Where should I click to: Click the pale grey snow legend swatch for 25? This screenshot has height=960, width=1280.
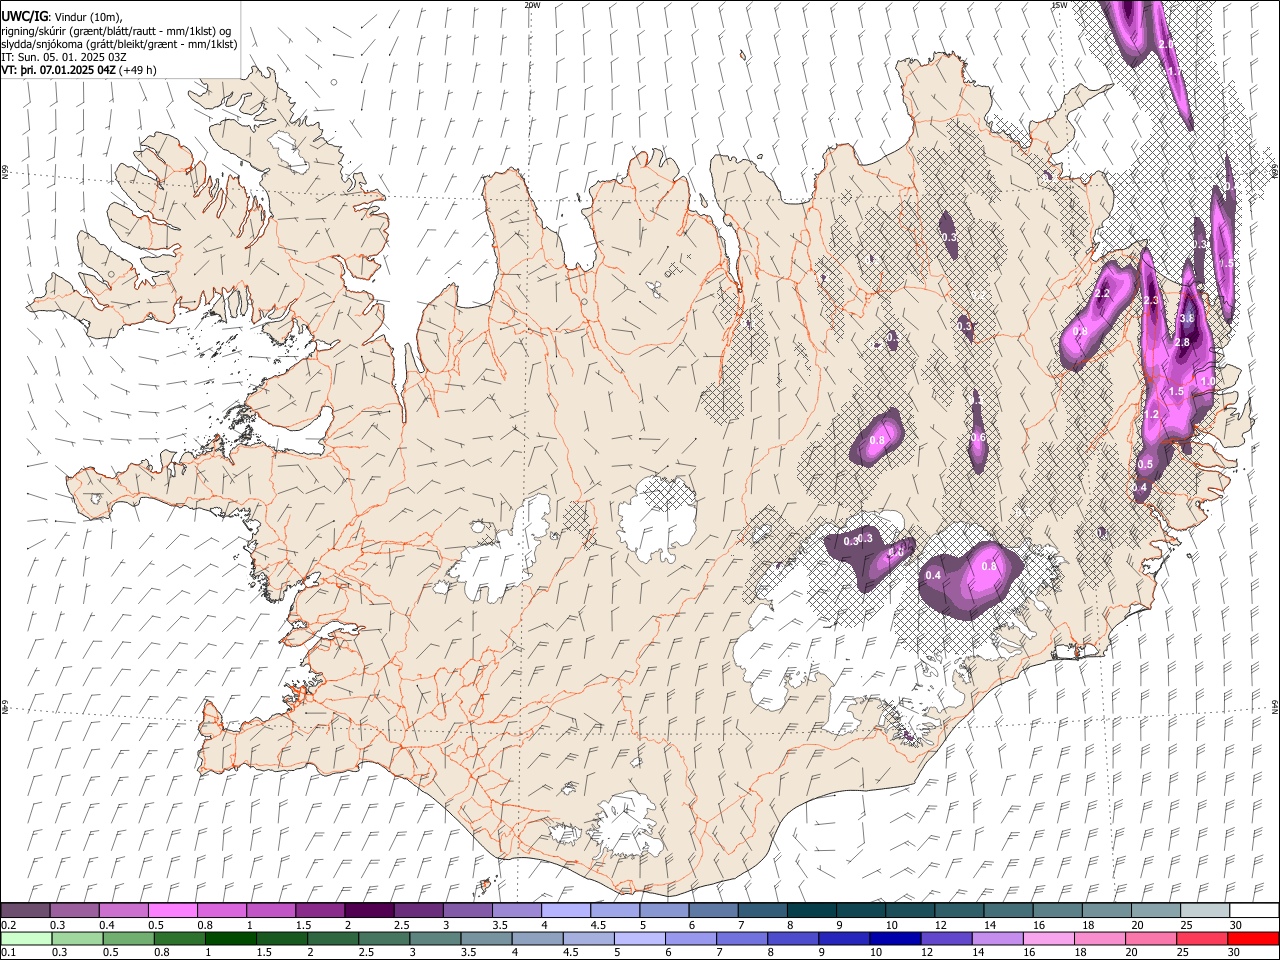click(1204, 910)
